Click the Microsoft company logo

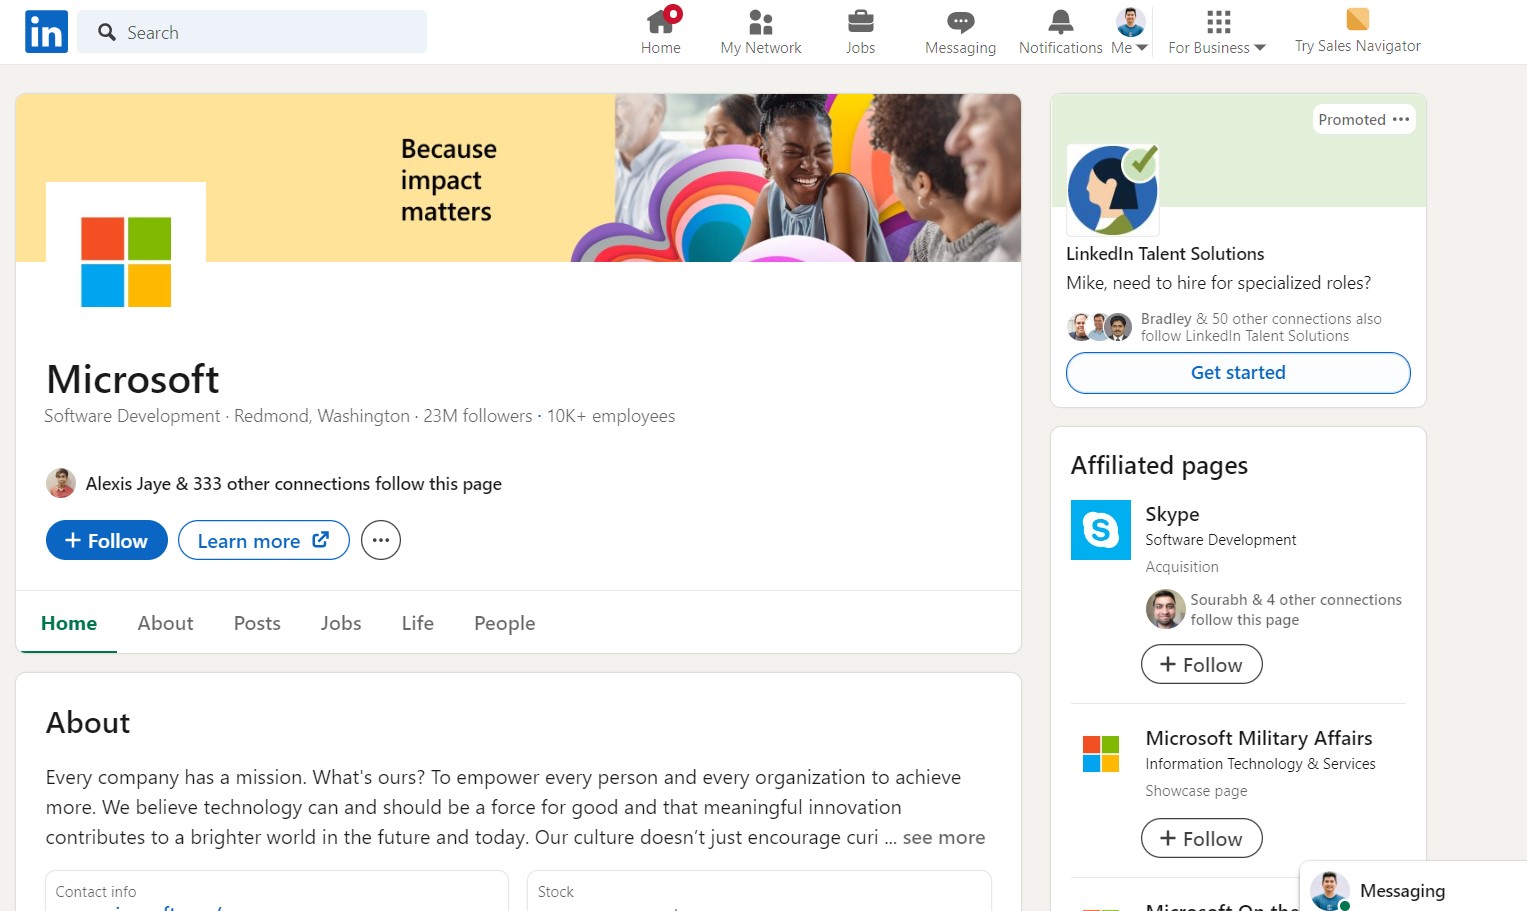126,262
